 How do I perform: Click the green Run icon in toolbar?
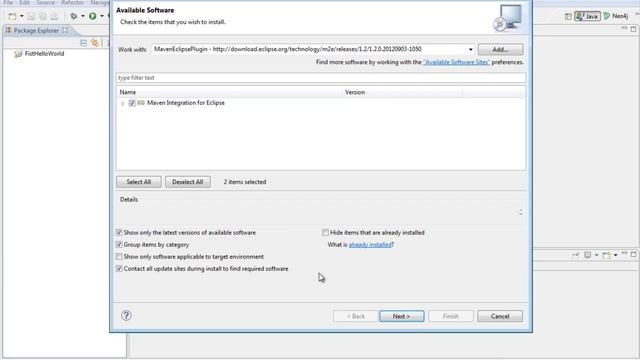click(x=93, y=16)
